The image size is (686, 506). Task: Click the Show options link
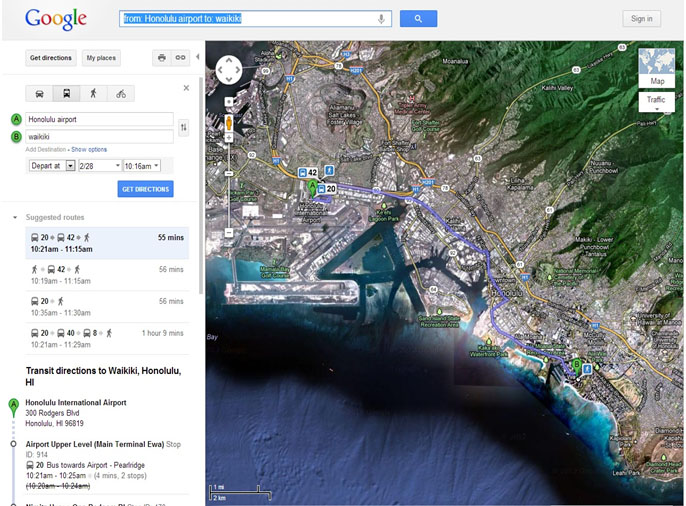point(89,150)
